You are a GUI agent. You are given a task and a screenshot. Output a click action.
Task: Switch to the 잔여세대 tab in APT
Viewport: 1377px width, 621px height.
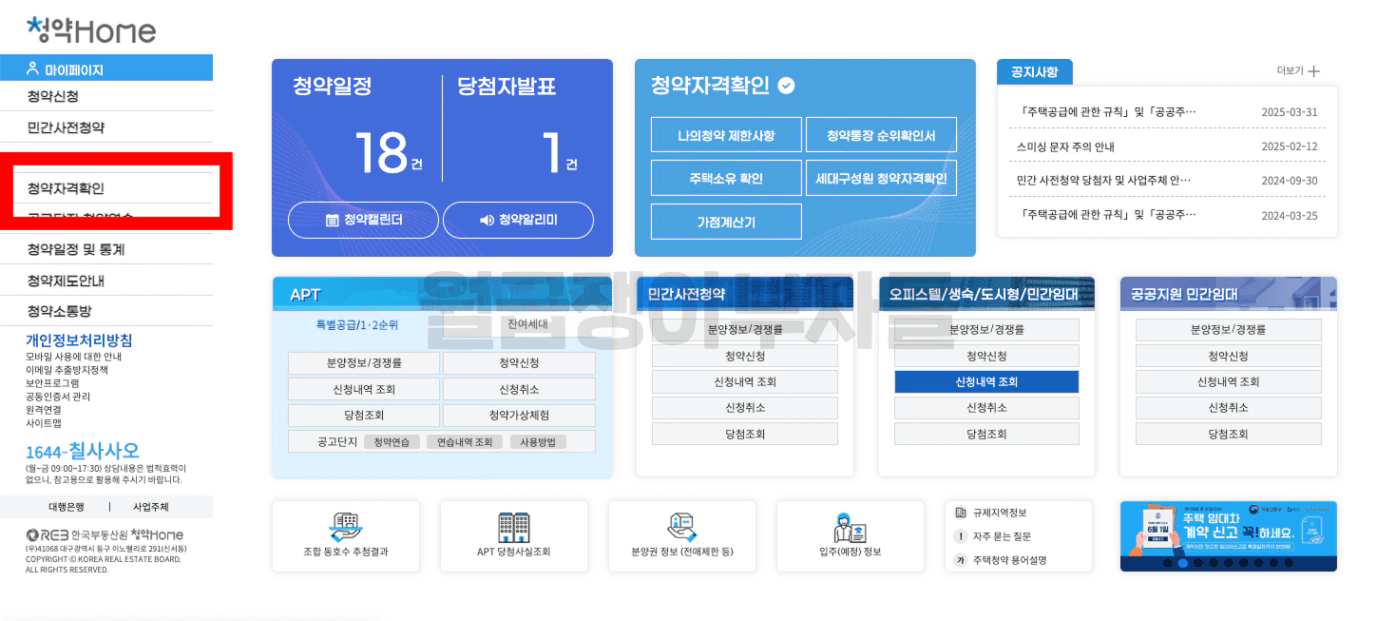pos(526,324)
